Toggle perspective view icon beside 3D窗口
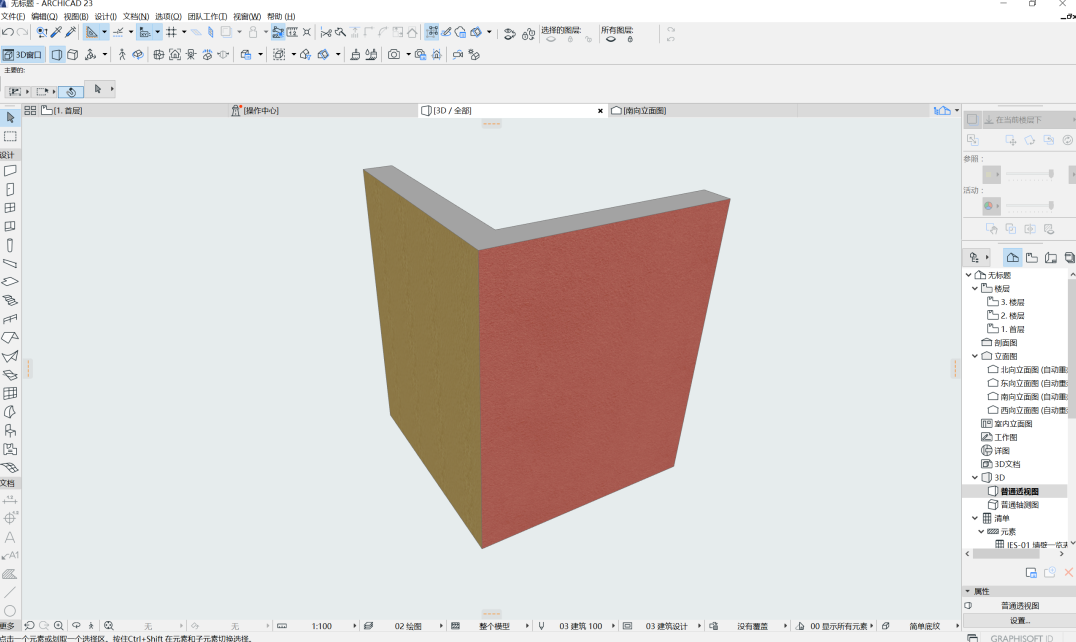 point(57,54)
